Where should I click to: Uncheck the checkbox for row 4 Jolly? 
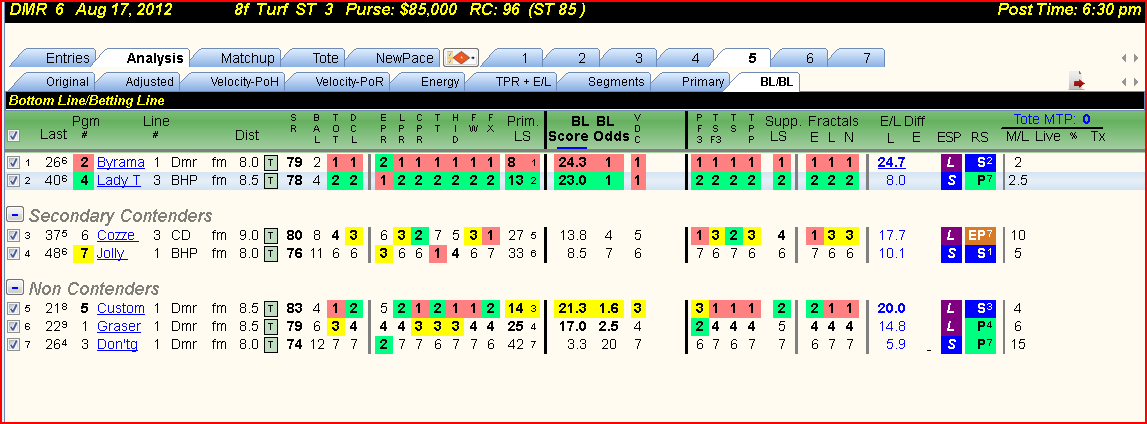click(12, 254)
